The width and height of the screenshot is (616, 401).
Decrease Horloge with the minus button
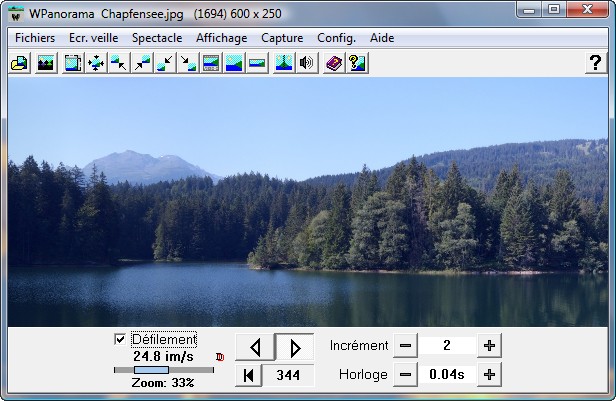405,375
